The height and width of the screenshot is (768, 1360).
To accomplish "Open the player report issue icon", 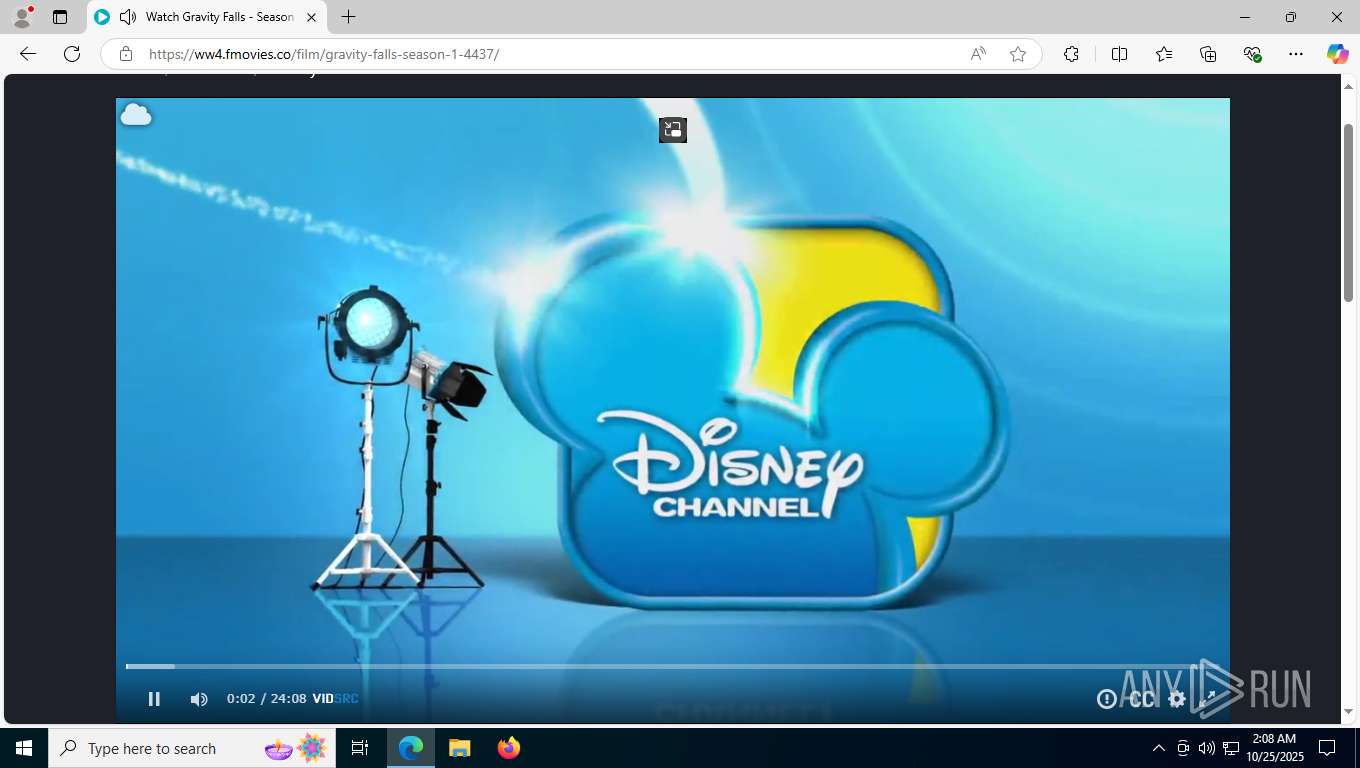I will coord(1106,699).
